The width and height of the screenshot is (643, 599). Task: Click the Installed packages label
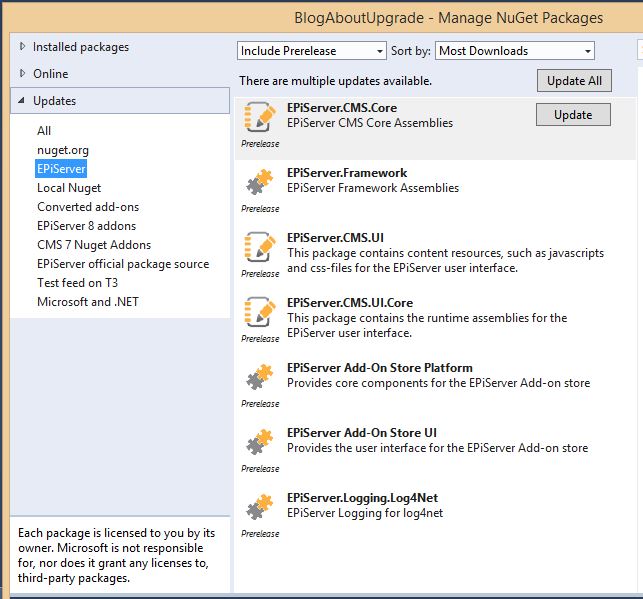(81, 47)
